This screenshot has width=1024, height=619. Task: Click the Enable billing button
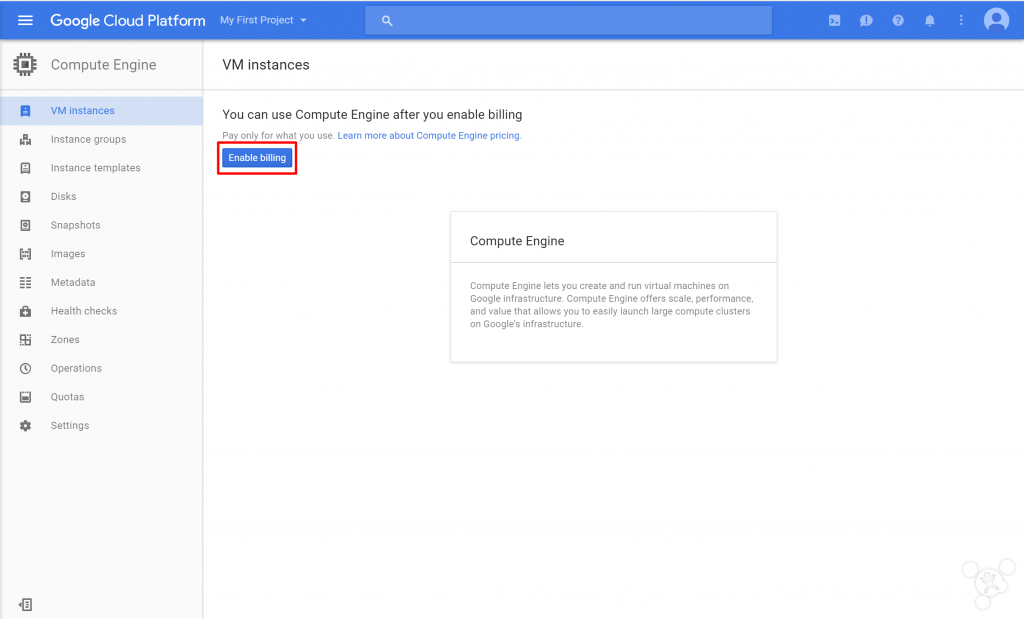click(257, 158)
